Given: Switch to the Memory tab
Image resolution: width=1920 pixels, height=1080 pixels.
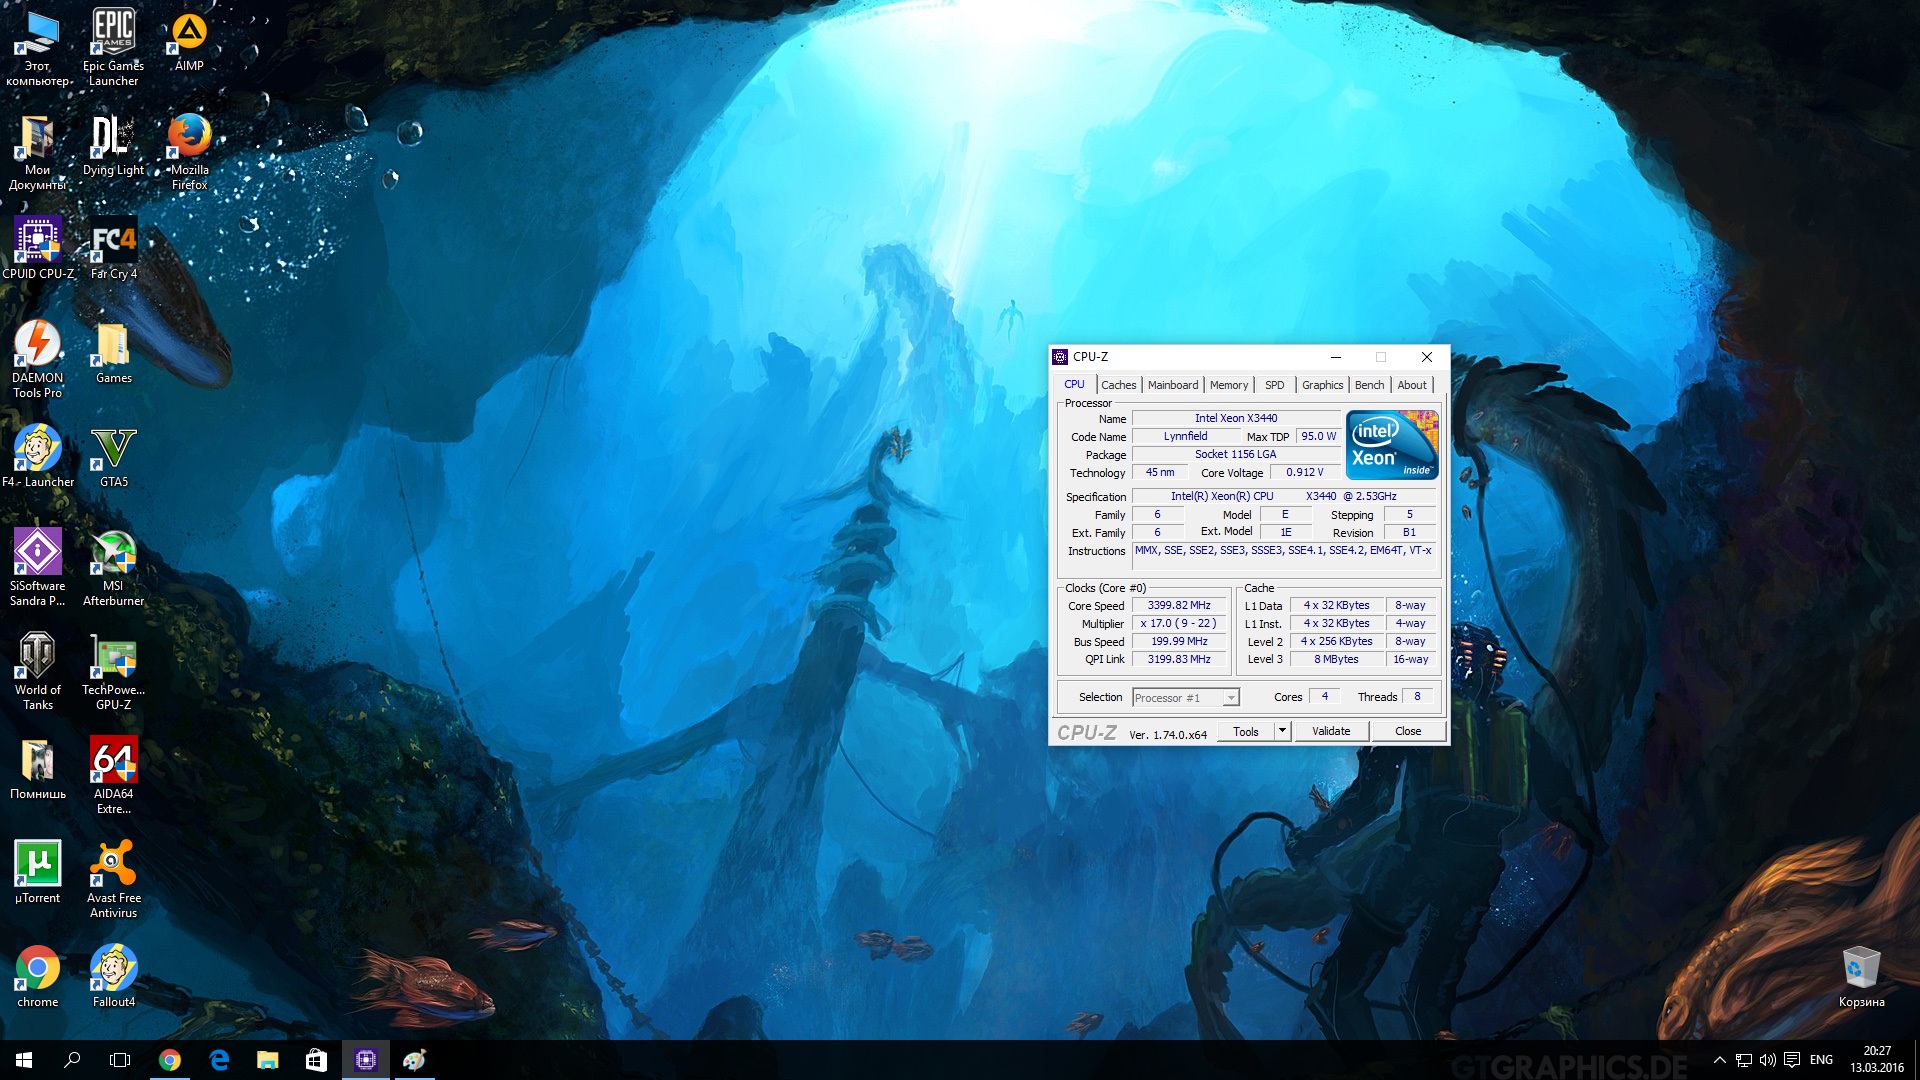Looking at the screenshot, I should [x=1228, y=385].
